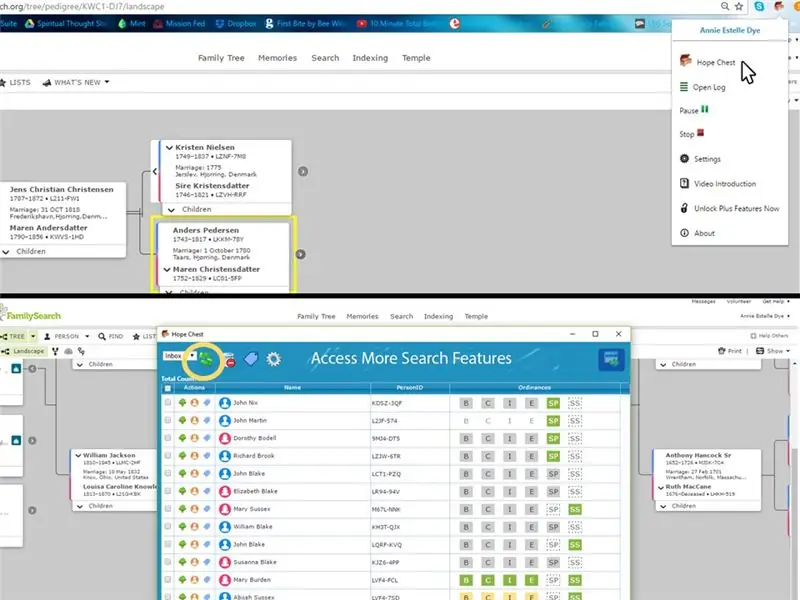Click the dark blue icon button at banner right
Image resolution: width=800 pixels, height=600 pixels.
click(x=611, y=359)
